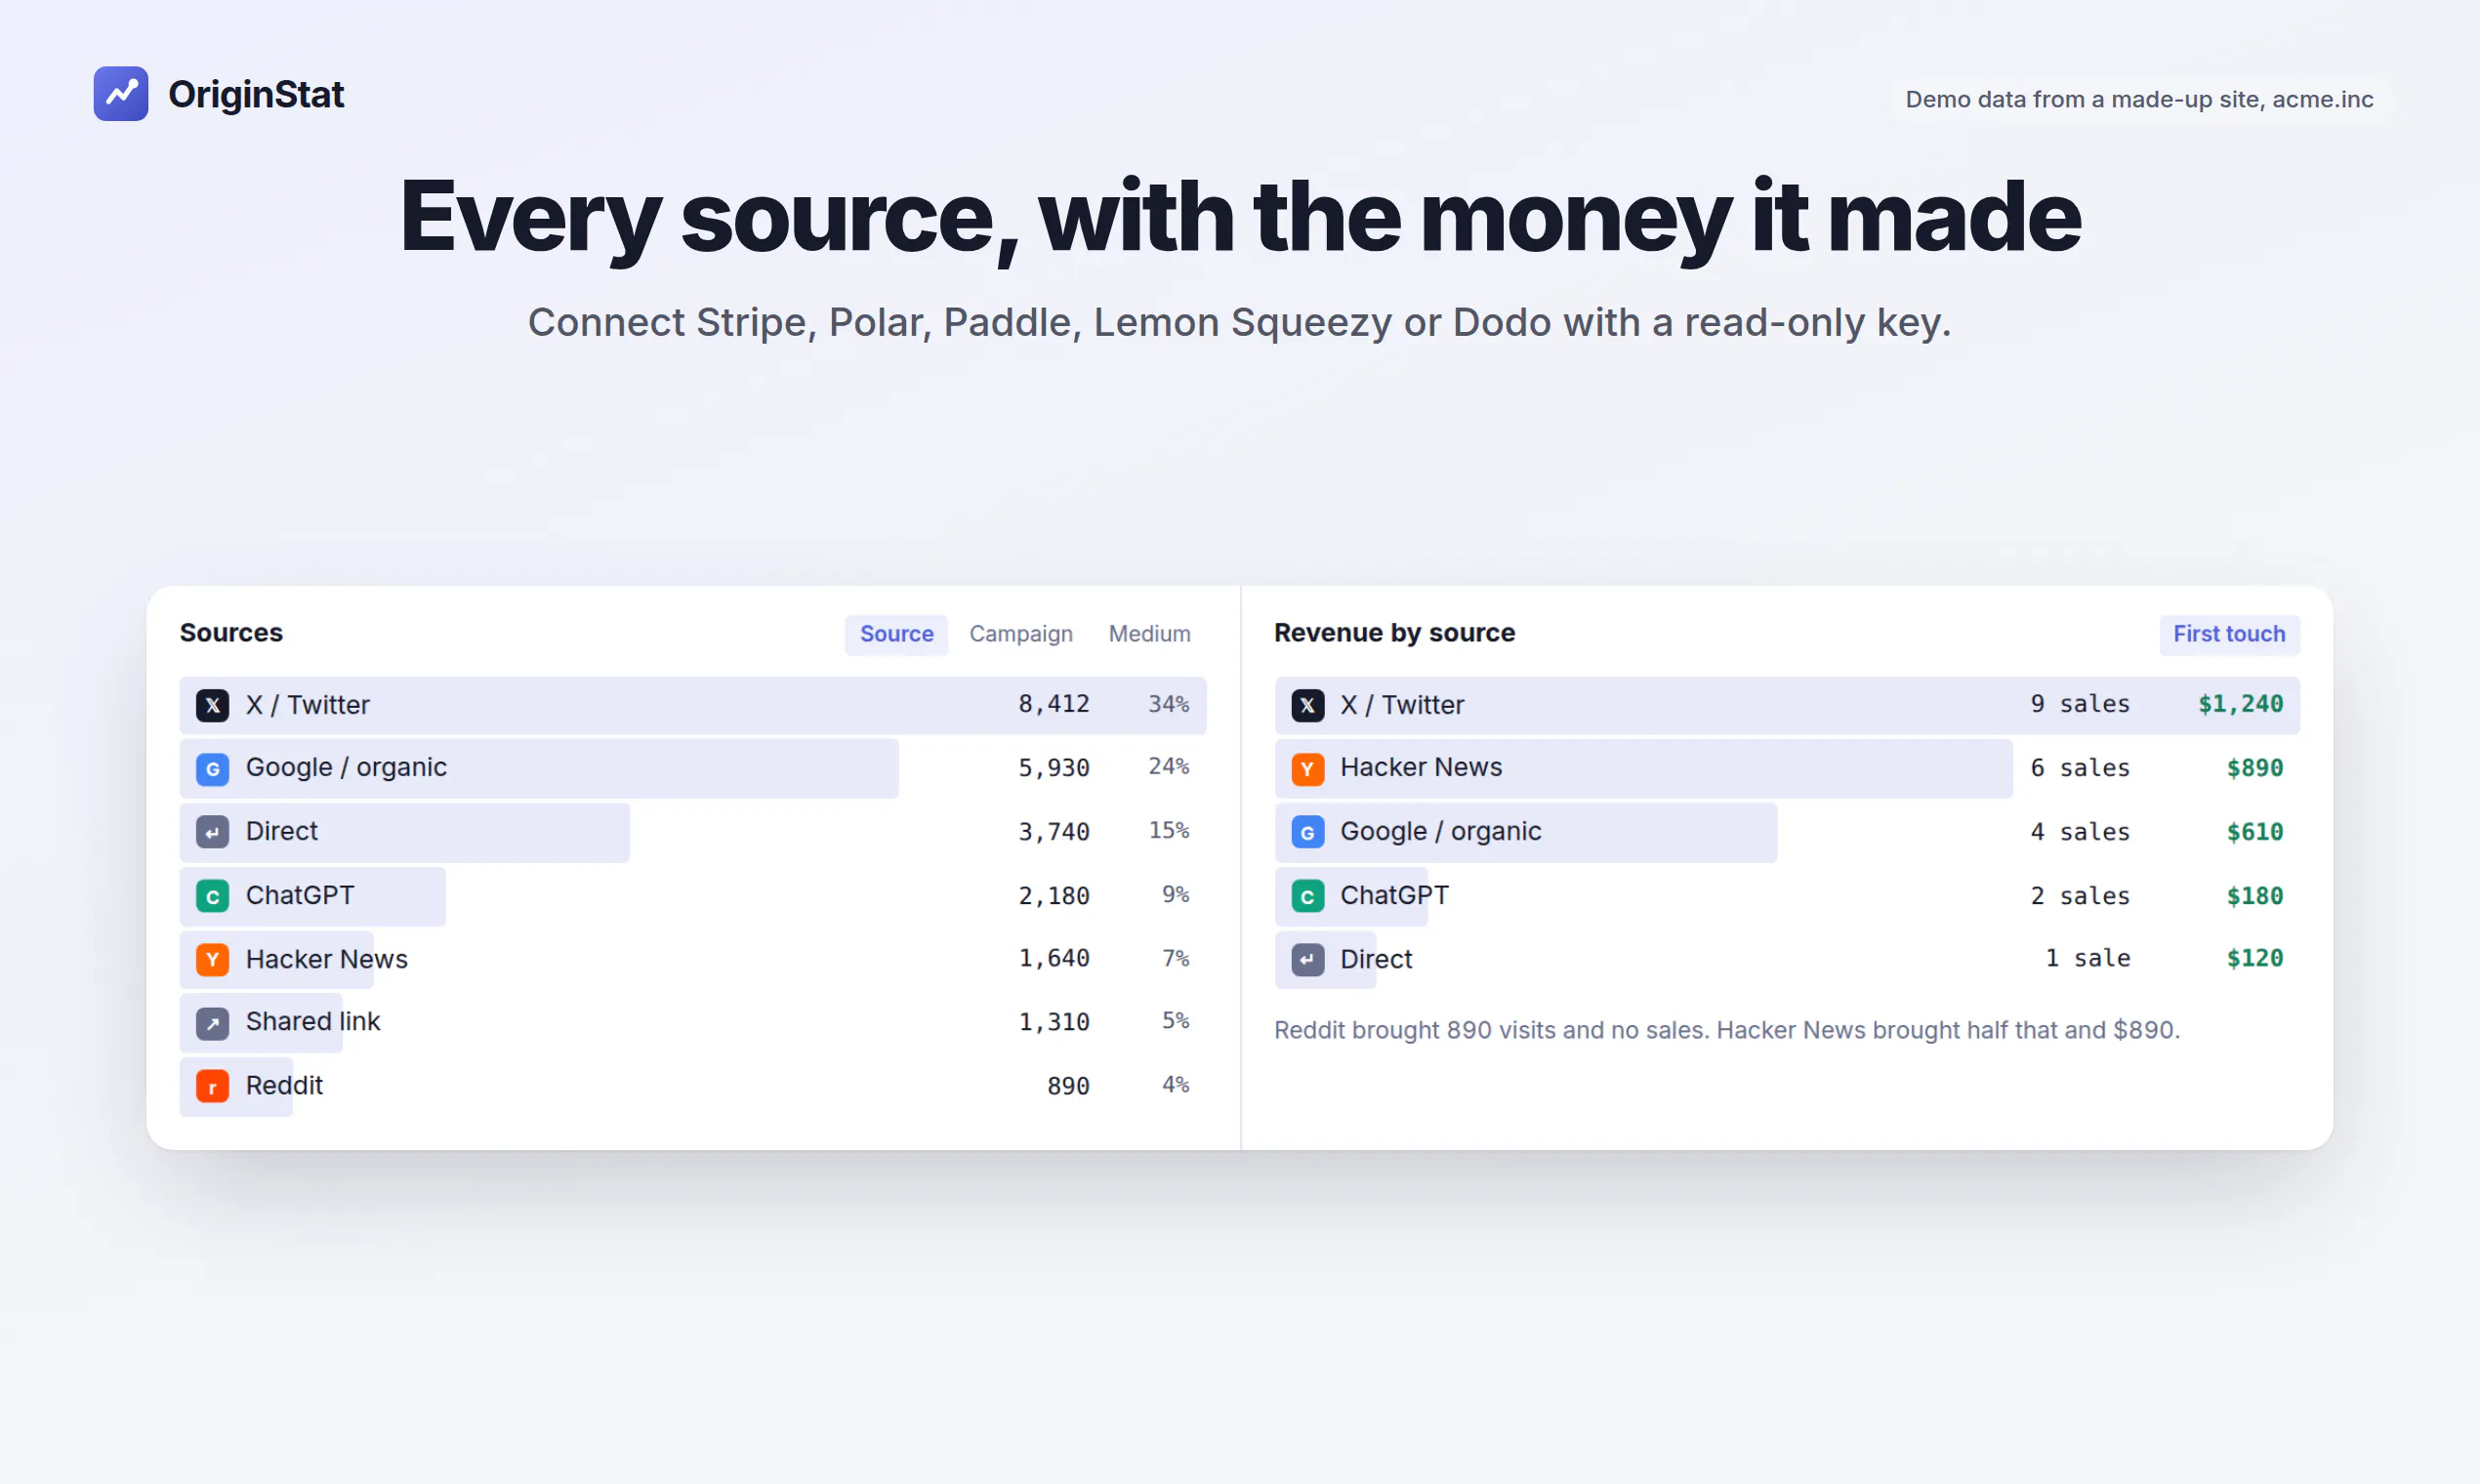2480x1484 pixels.
Task: Select the "Hacker News" label in Sources
Action: [327, 959]
